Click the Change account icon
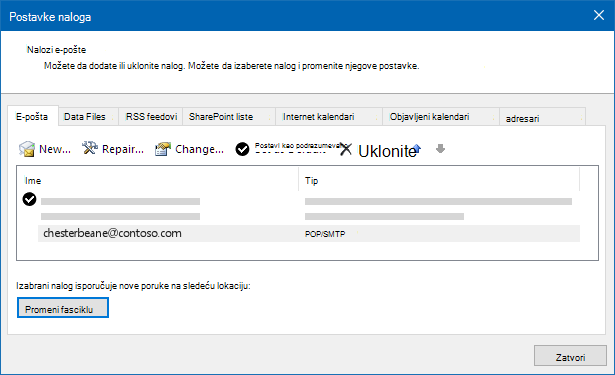This screenshot has height=375, width=615. pyautogui.click(x=163, y=149)
